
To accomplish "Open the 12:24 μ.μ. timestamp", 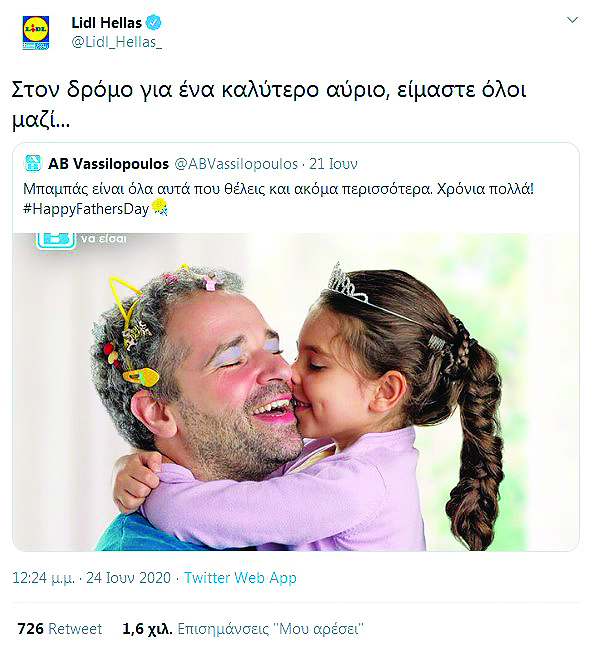I will [43, 578].
